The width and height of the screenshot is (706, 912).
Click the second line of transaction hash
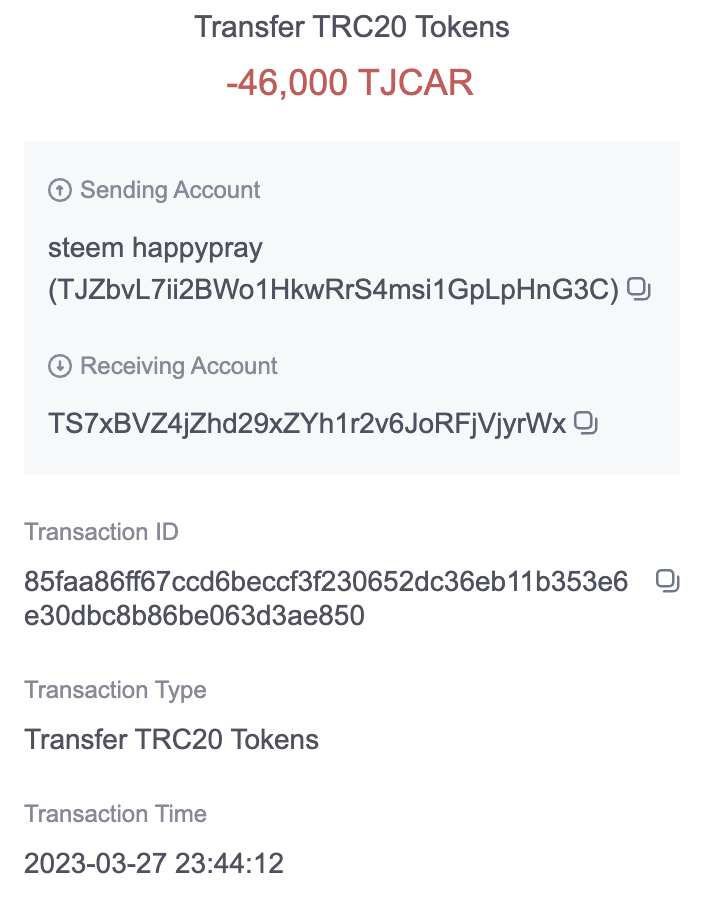194,615
